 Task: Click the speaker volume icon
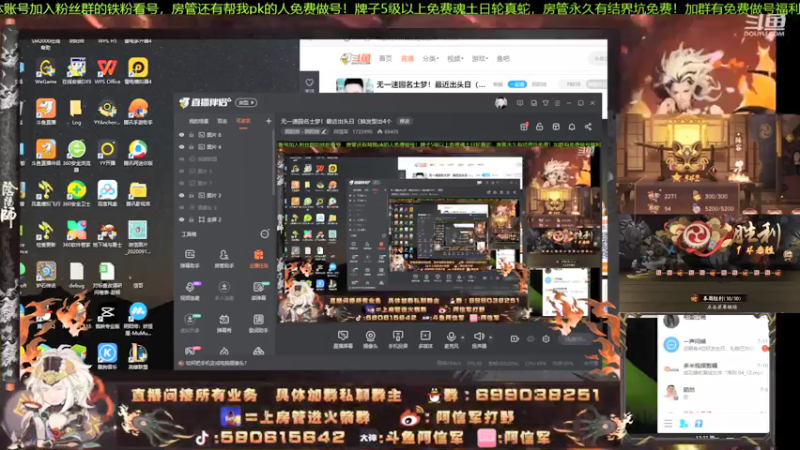[479, 337]
